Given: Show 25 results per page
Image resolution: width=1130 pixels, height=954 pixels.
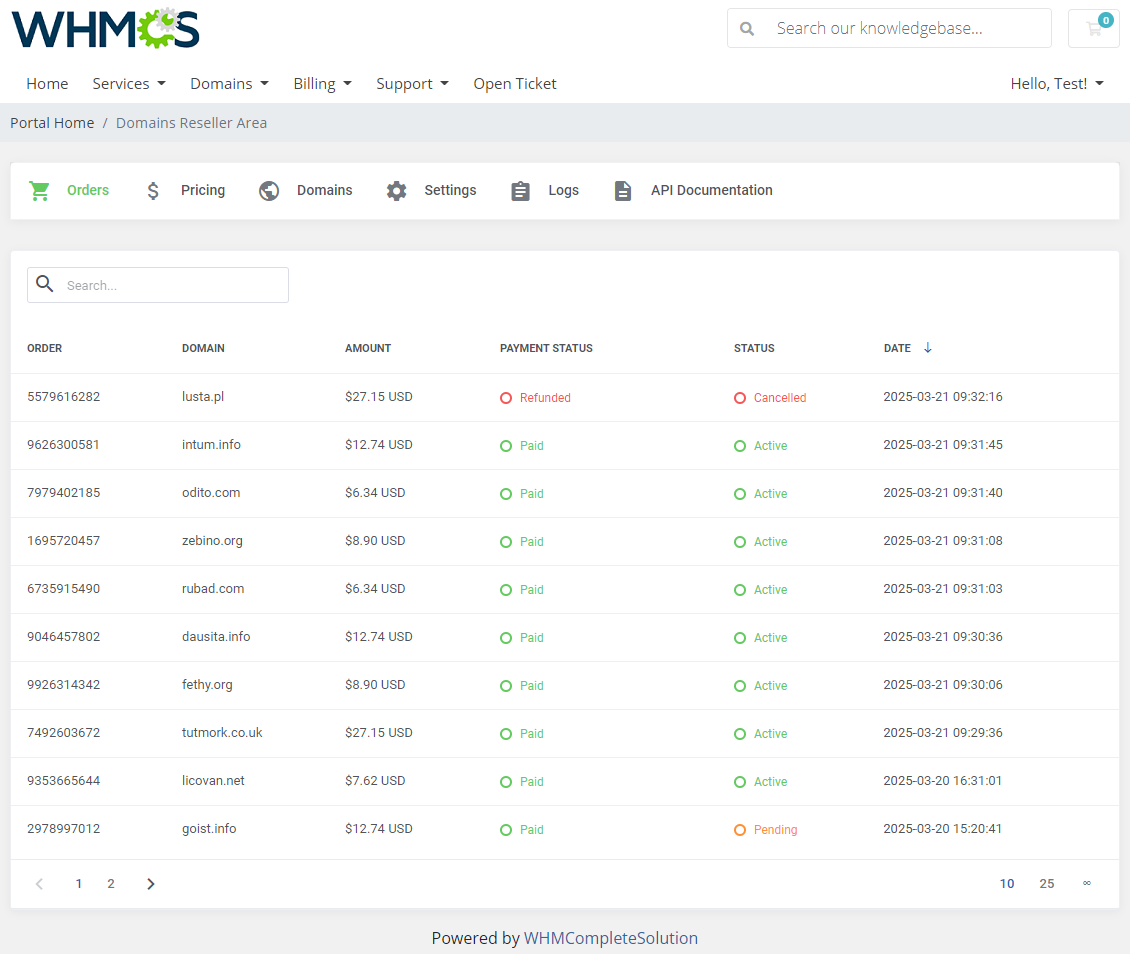Looking at the screenshot, I should pyautogui.click(x=1047, y=883).
